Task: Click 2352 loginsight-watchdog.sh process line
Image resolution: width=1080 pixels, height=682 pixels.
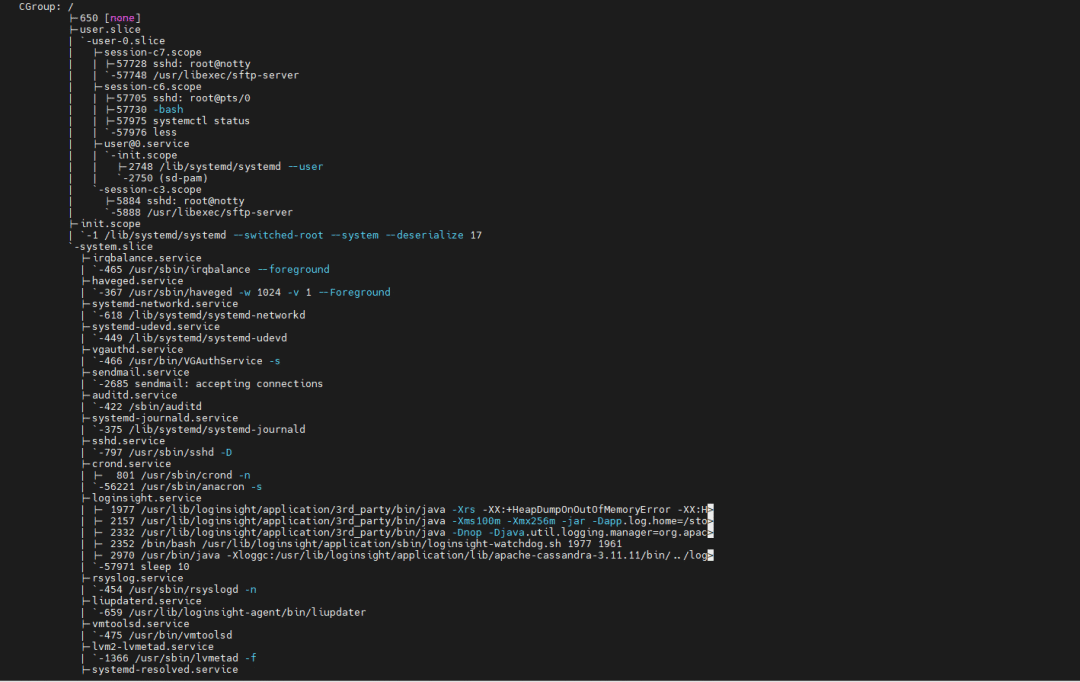Action: (x=366, y=544)
